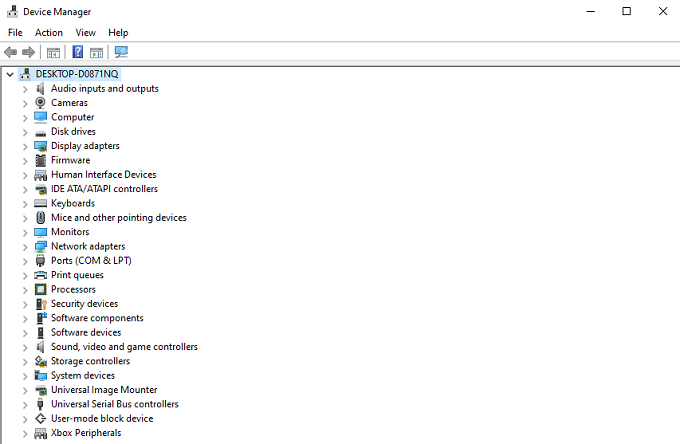Minimize the Device Manager window
Viewport: 680px width, 444px height.
tap(591, 11)
